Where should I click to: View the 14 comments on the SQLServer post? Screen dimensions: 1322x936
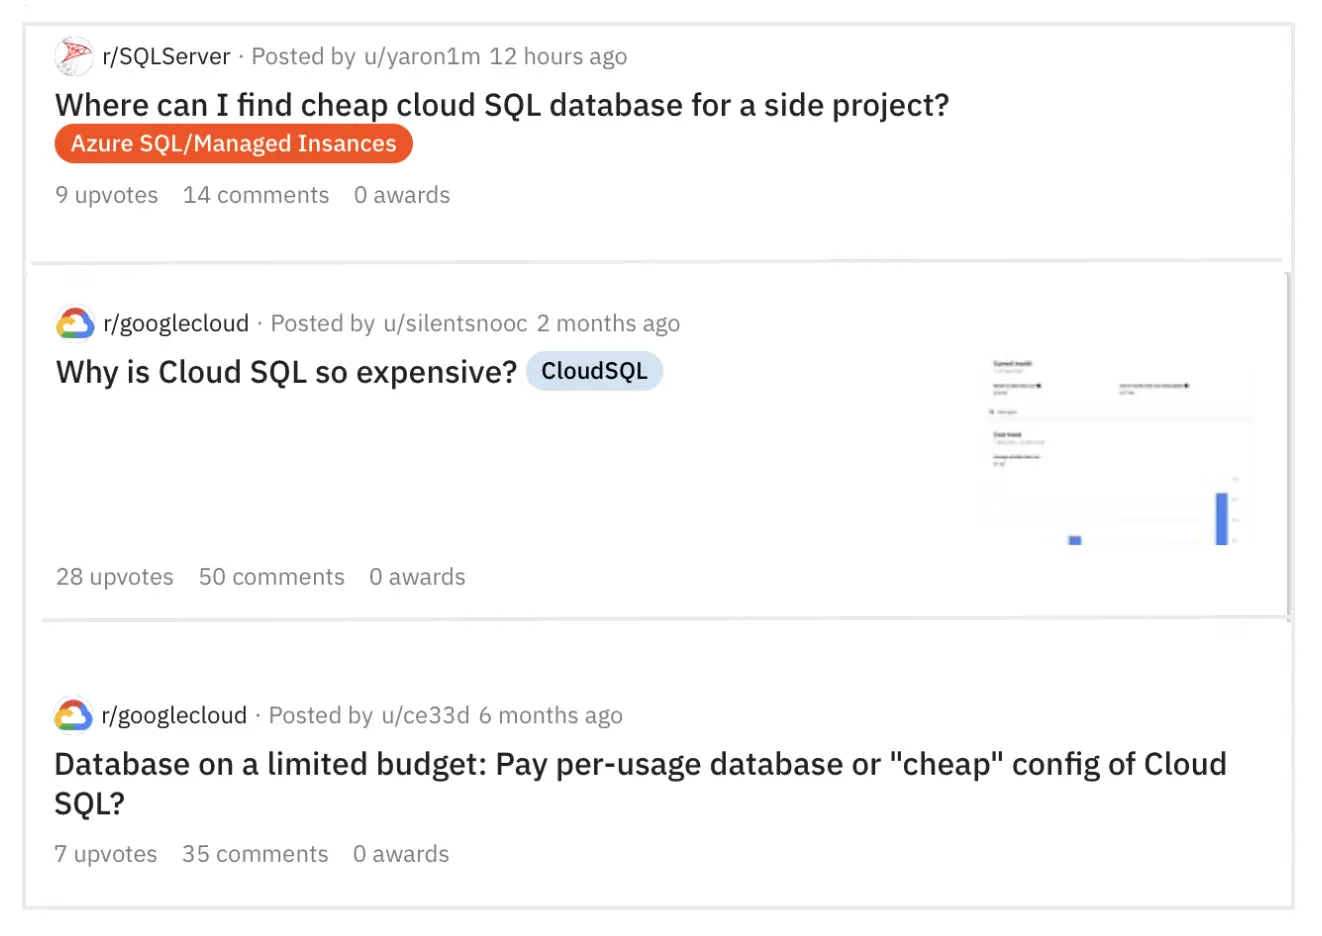click(256, 195)
